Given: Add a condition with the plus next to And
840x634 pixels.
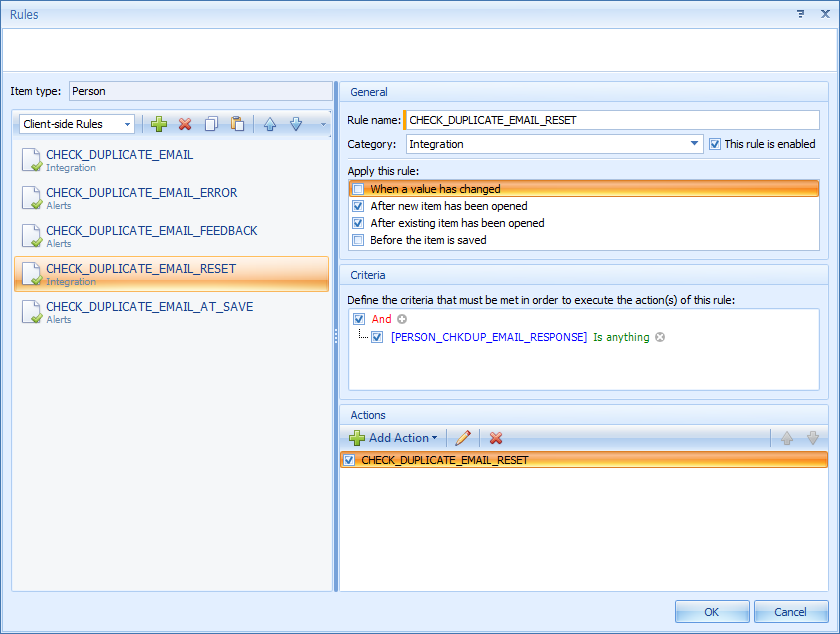Looking at the screenshot, I should [402, 319].
